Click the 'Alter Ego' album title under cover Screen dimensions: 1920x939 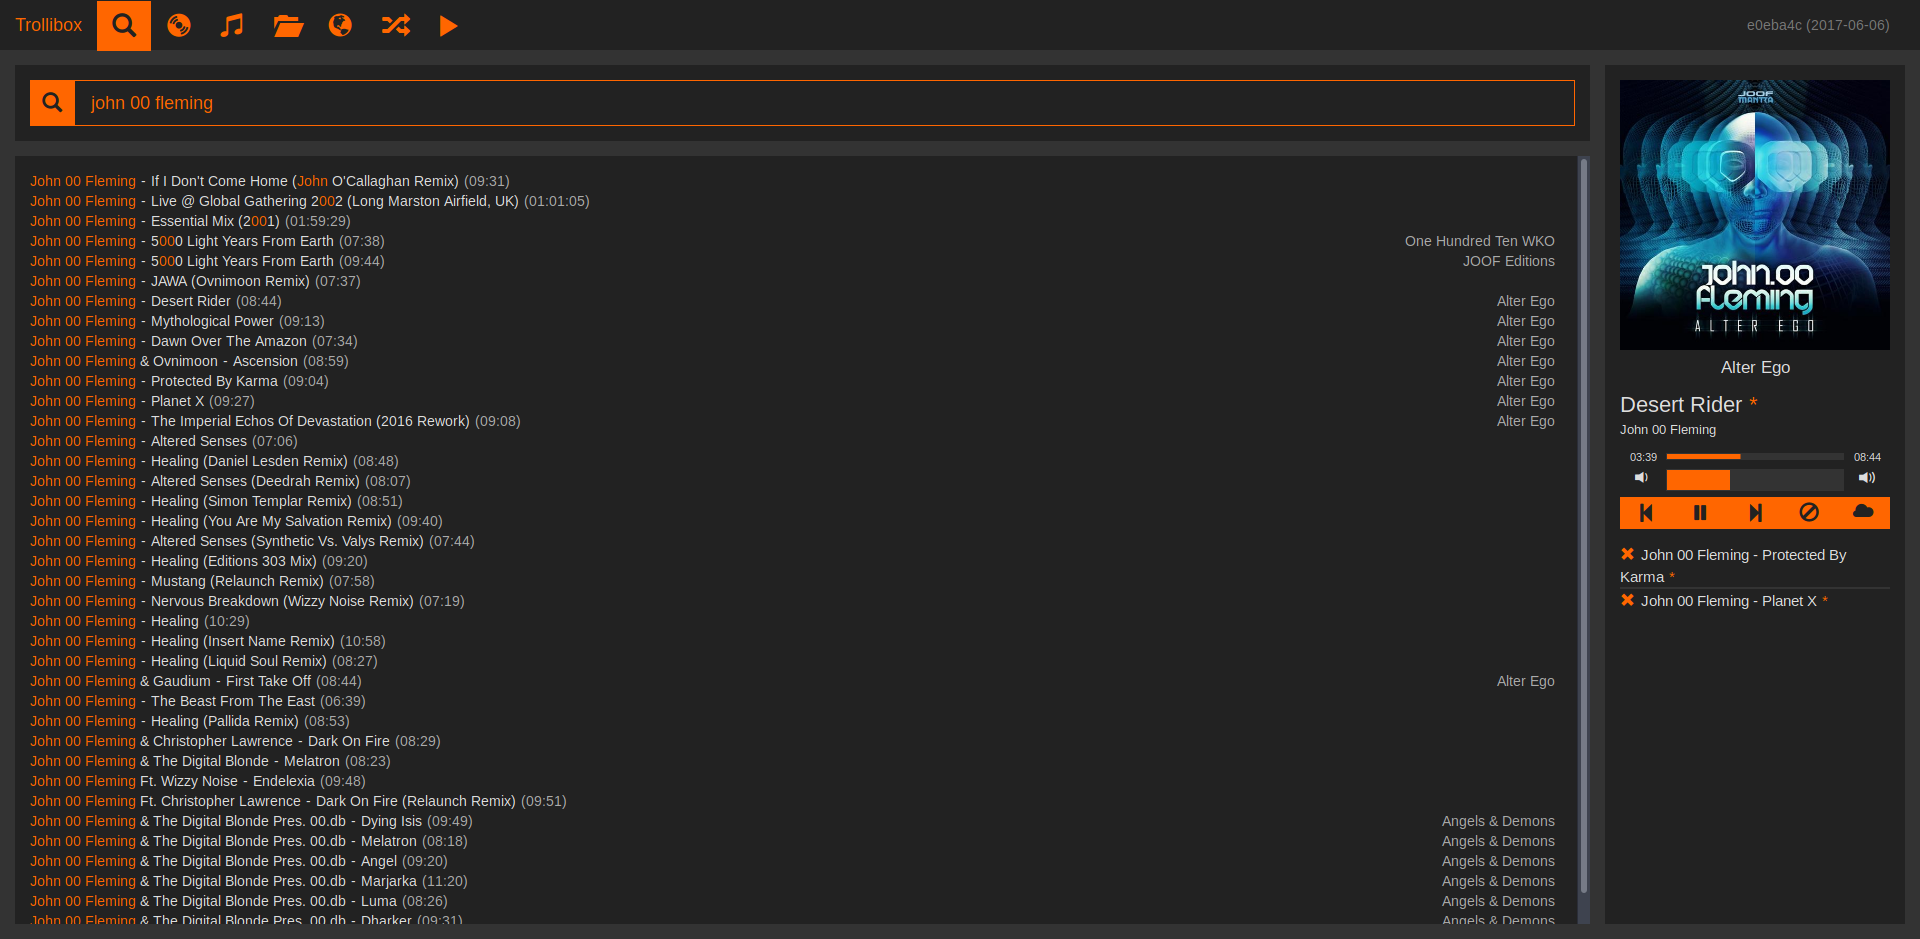[1755, 367]
